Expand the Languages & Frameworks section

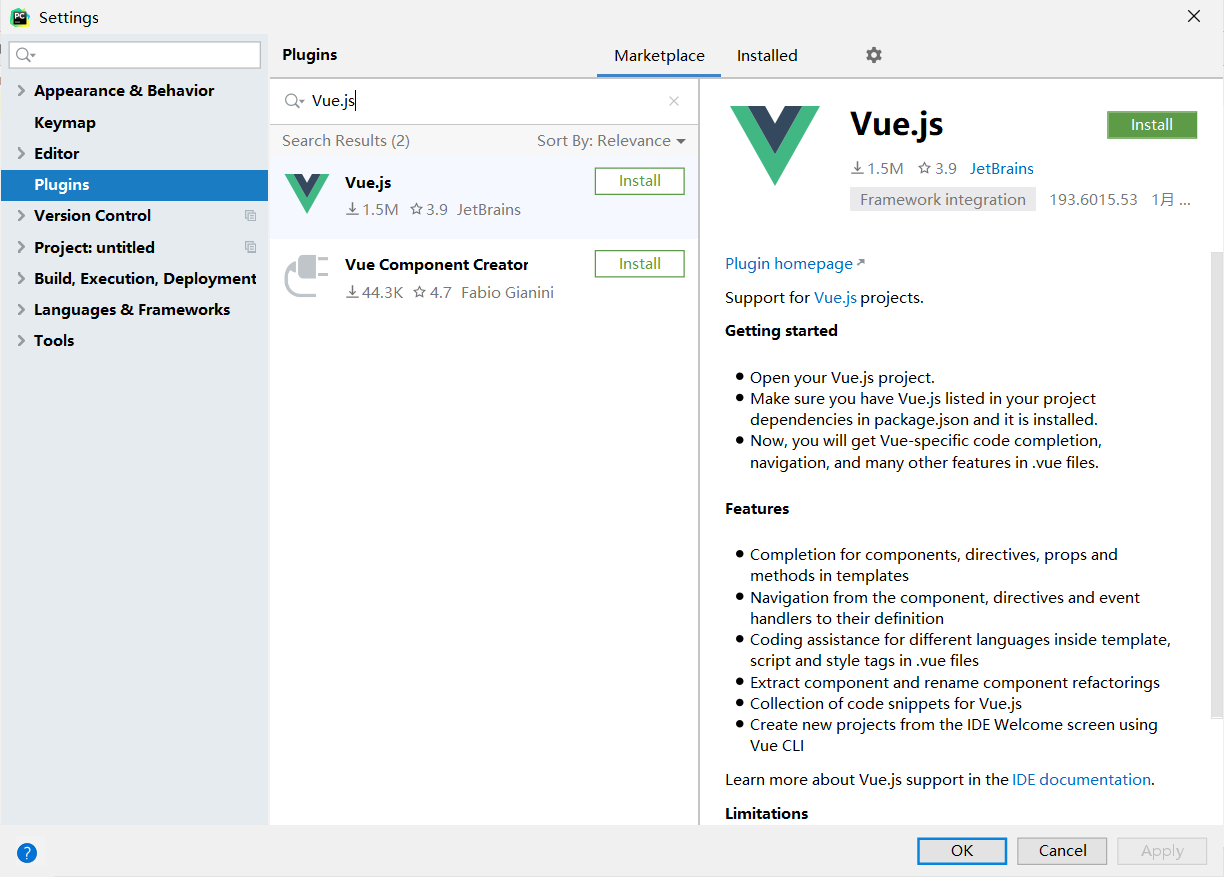point(21,309)
